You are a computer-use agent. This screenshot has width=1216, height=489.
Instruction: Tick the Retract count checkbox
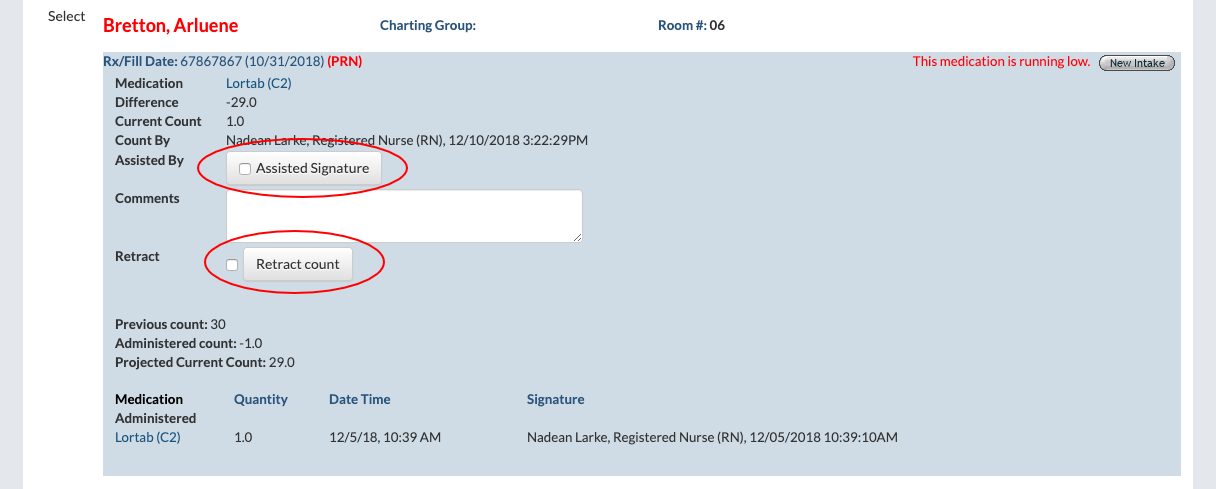(232, 265)
